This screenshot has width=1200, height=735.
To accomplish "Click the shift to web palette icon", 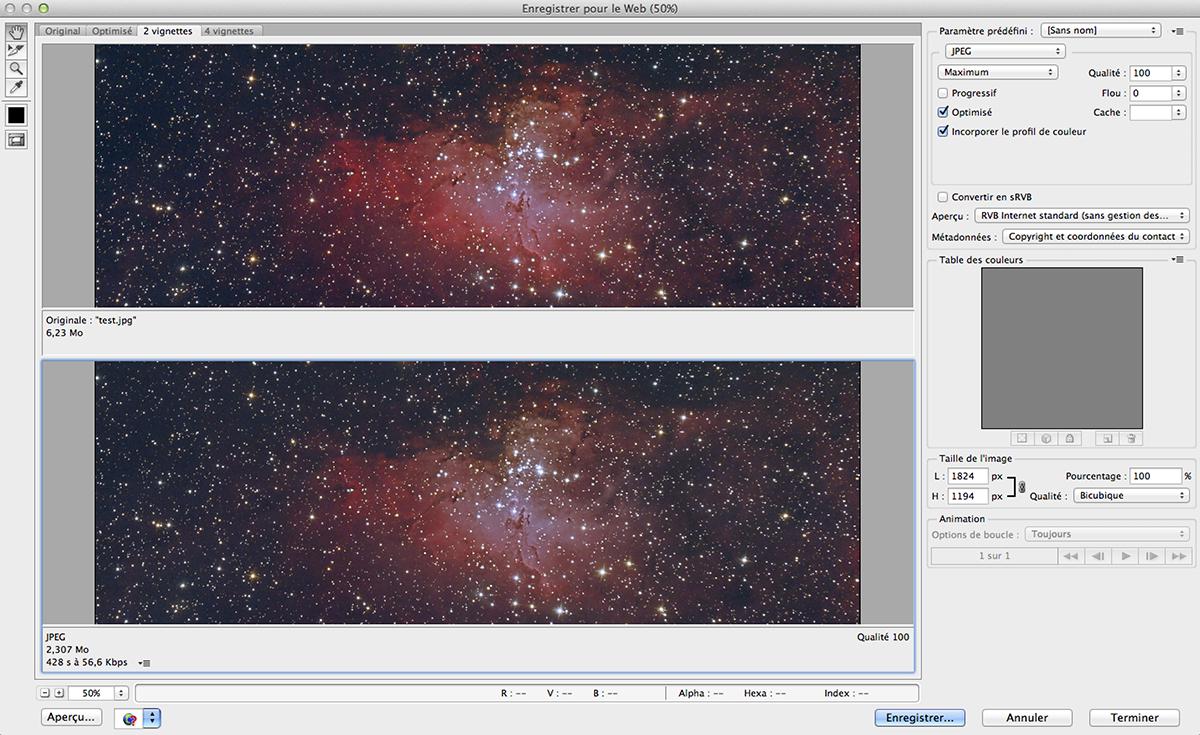I will [1046, 438].
